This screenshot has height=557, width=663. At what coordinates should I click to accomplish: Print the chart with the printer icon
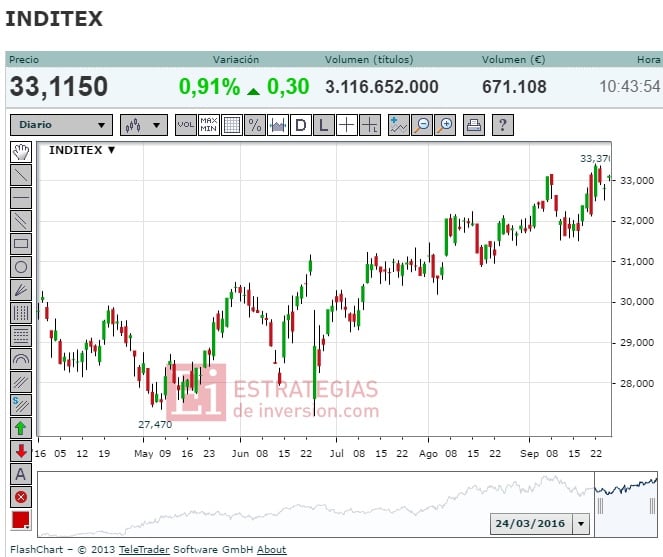coord(474,125)
